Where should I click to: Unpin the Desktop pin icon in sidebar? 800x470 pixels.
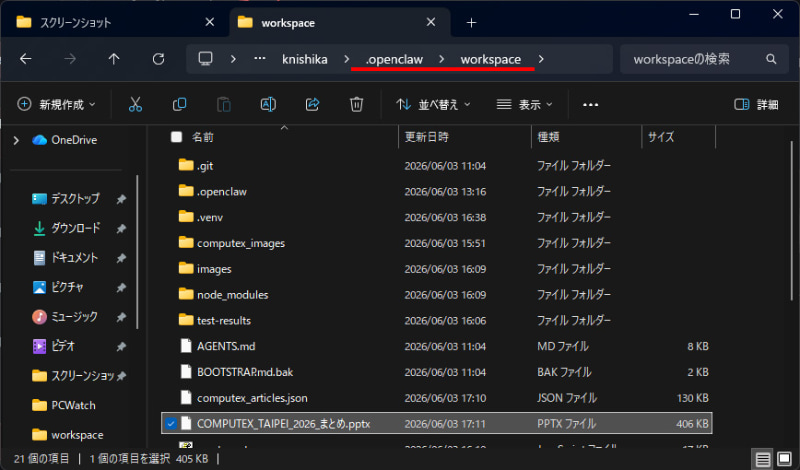121,199
